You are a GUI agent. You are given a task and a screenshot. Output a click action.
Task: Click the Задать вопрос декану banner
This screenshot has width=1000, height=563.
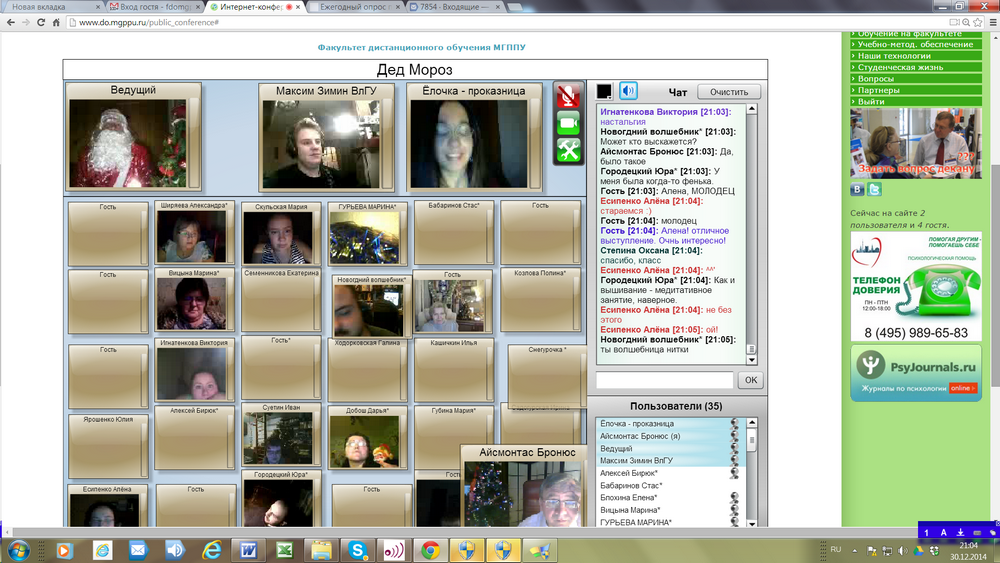pos(916,143)
